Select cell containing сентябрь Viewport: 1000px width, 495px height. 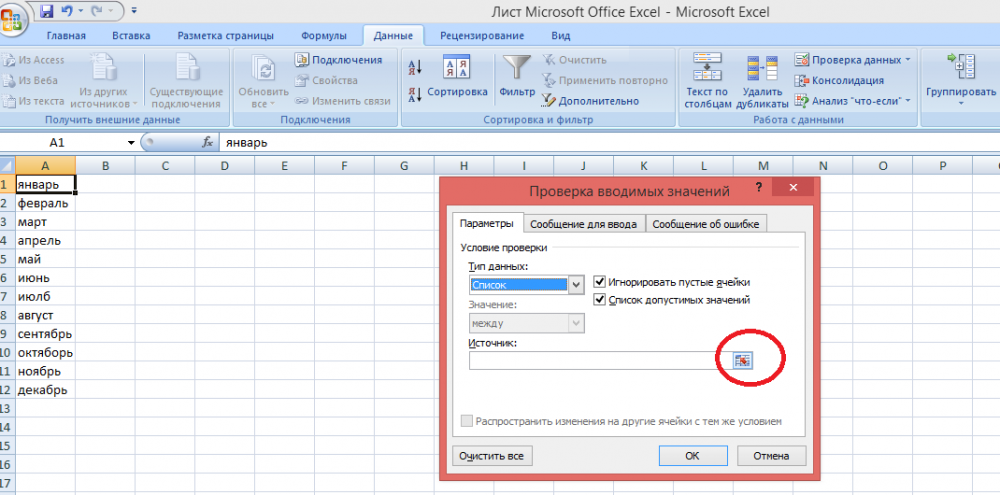coord(44,334)
